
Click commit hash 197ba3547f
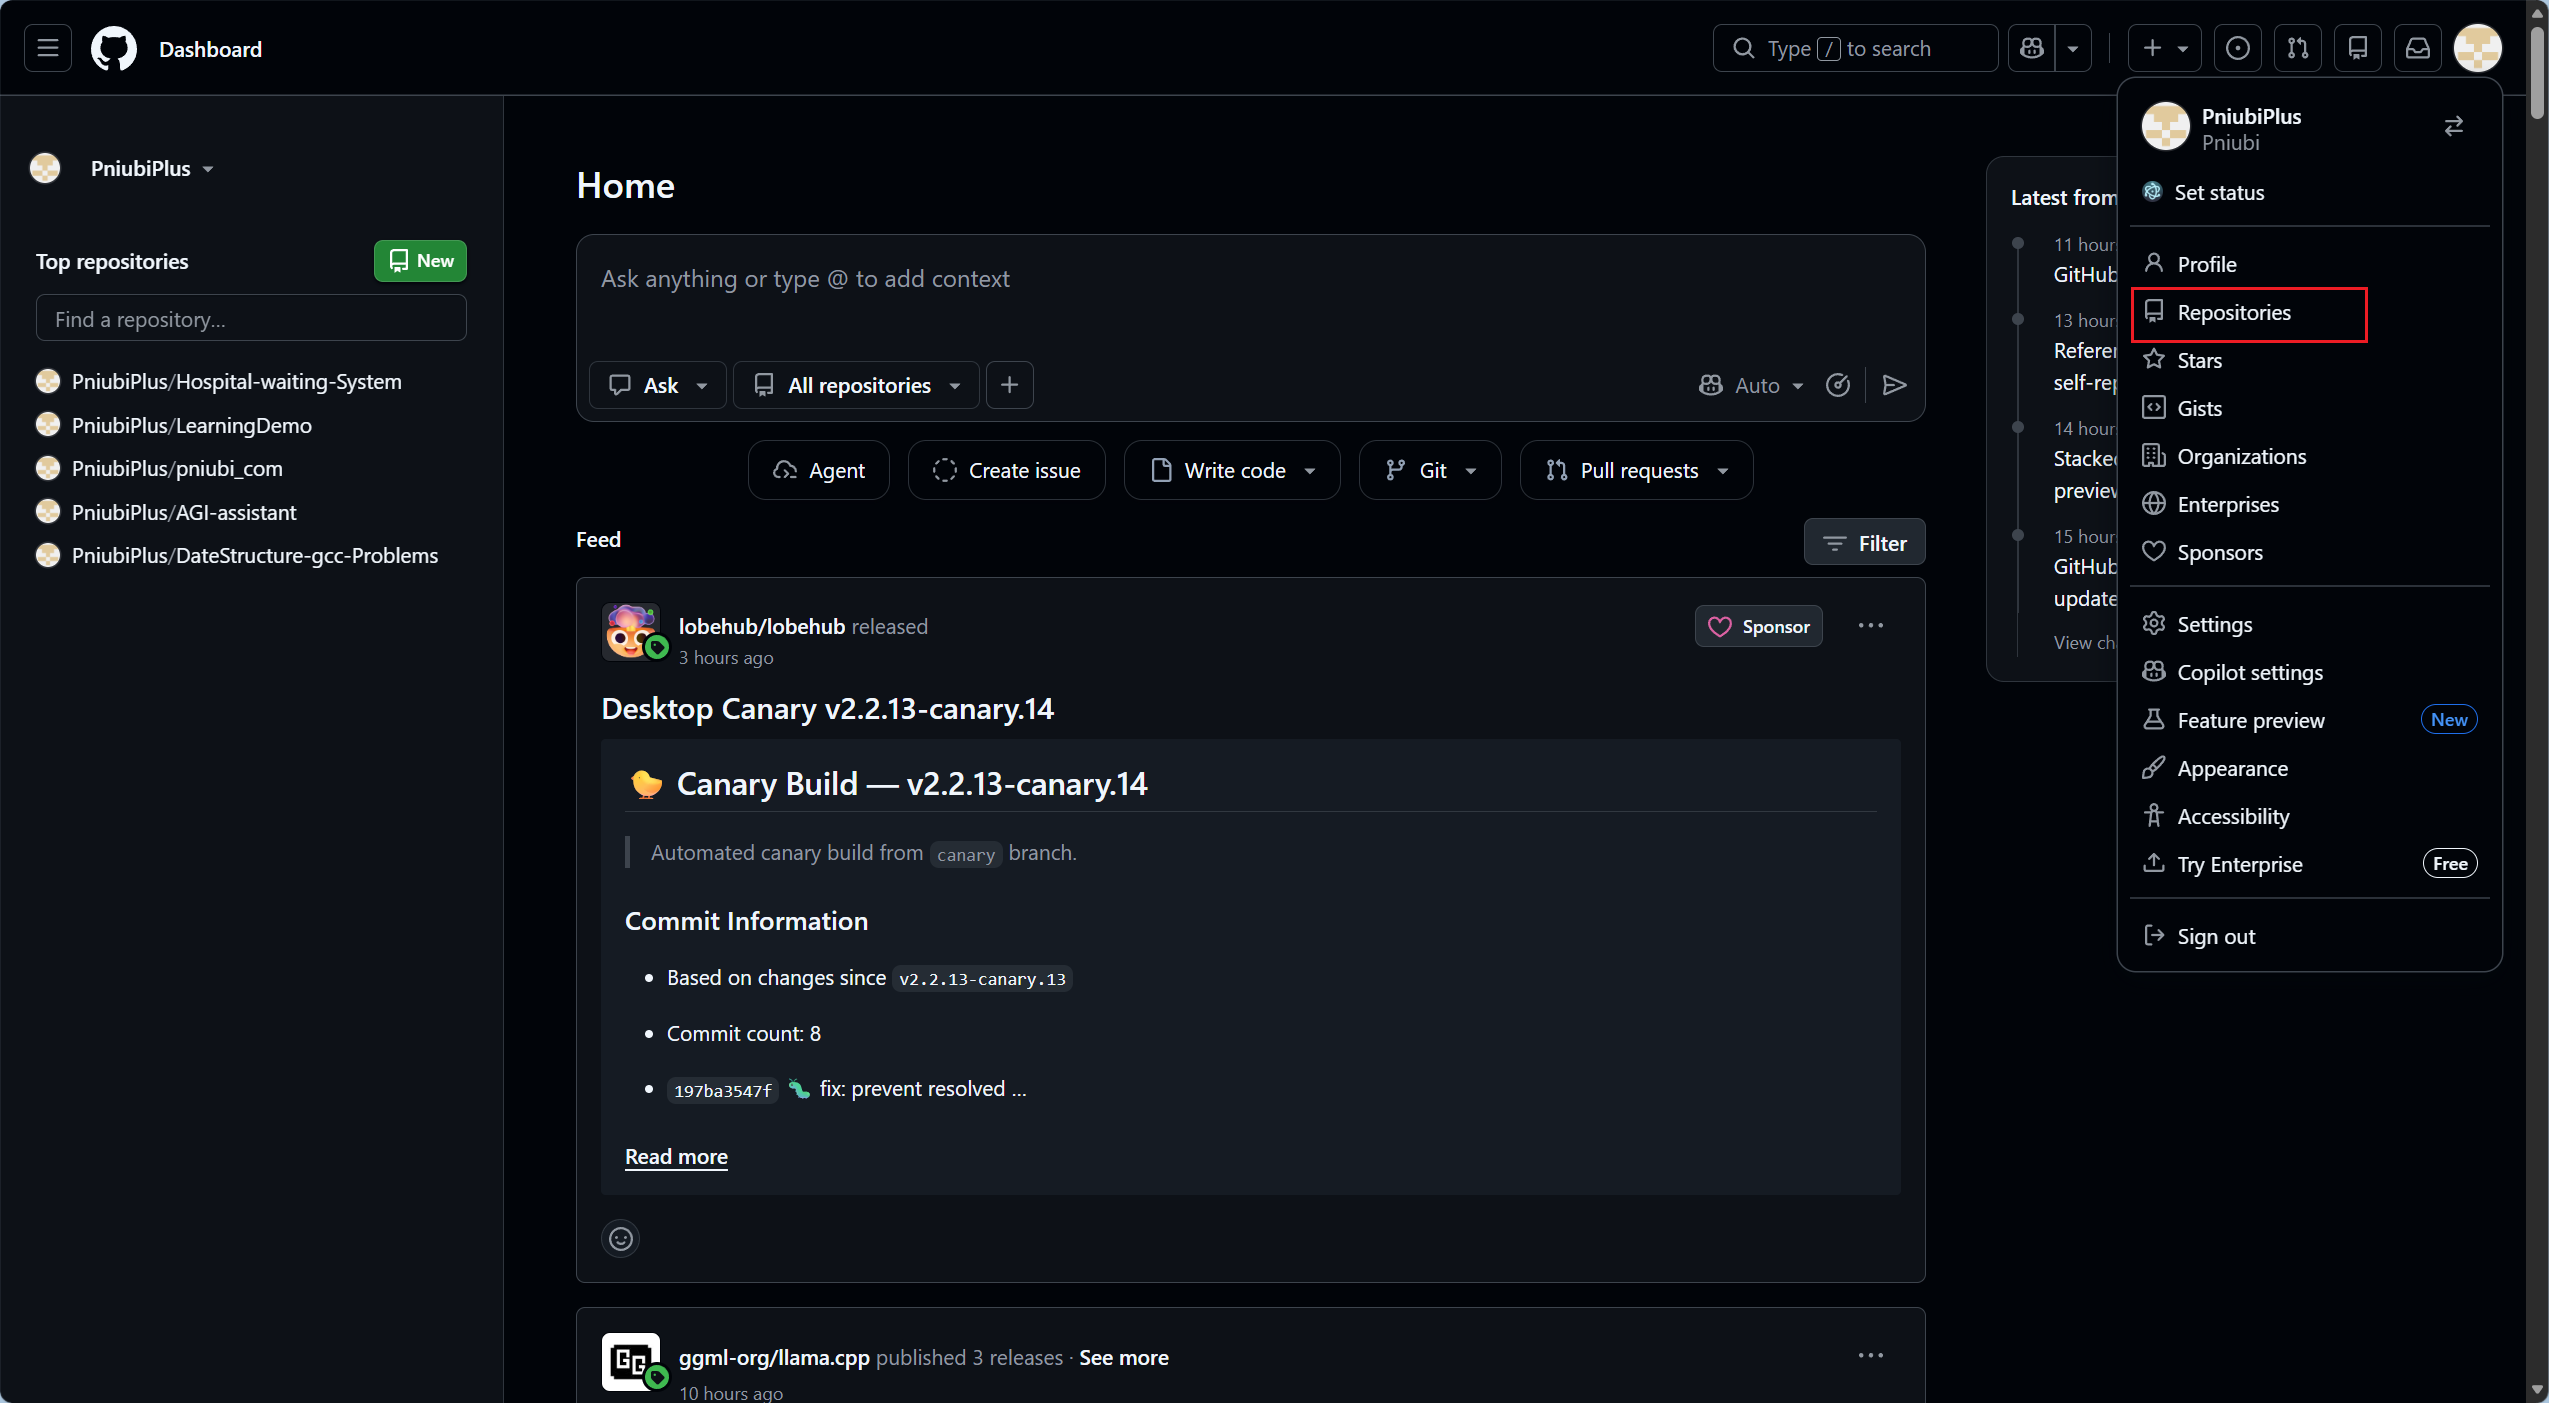(x=723, y=1090)
